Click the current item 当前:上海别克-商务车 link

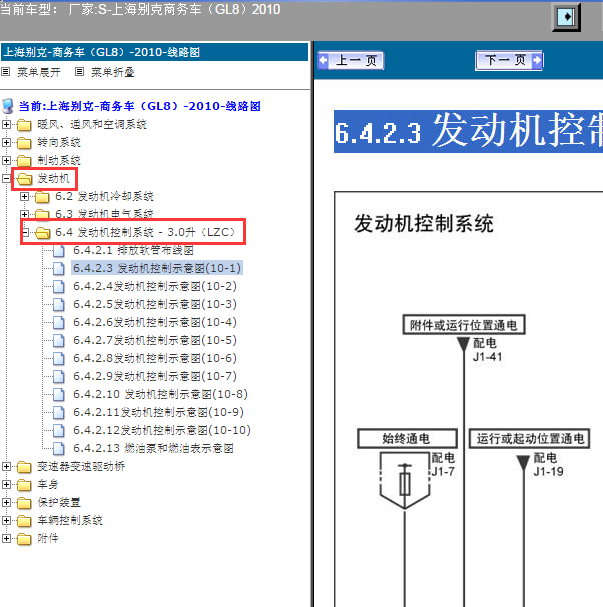(140, 106)
